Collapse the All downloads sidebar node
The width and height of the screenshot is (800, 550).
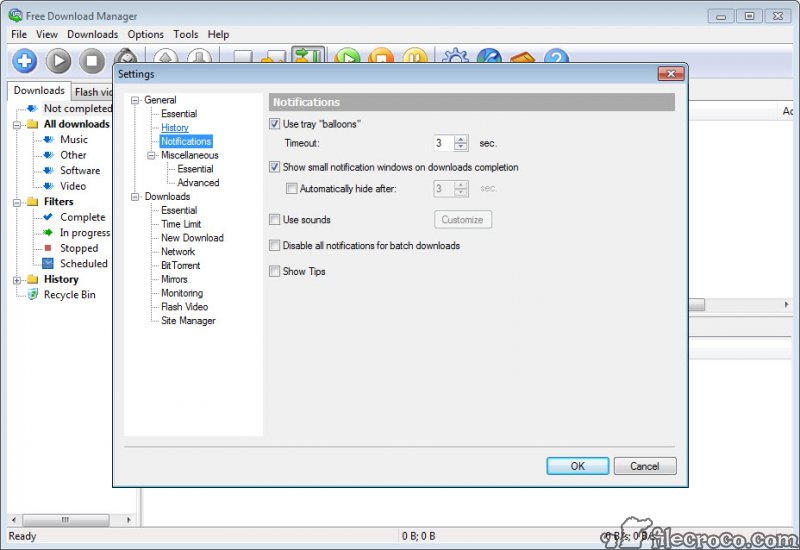(17, 125)
